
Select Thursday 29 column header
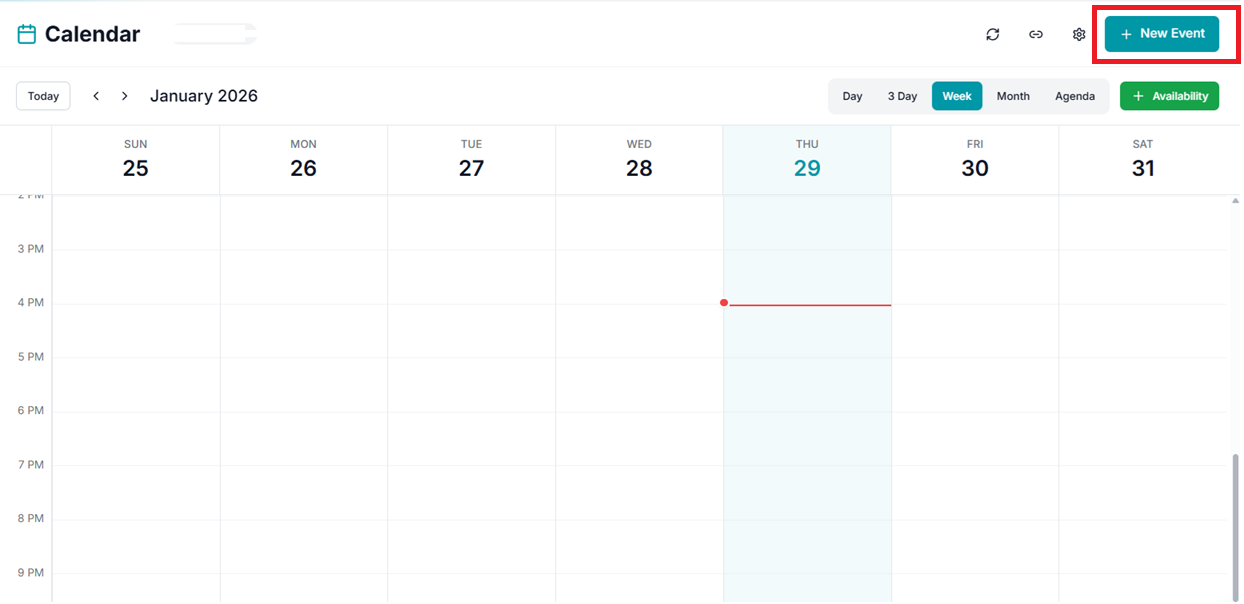pyautogui.click(x=807, y=160)
